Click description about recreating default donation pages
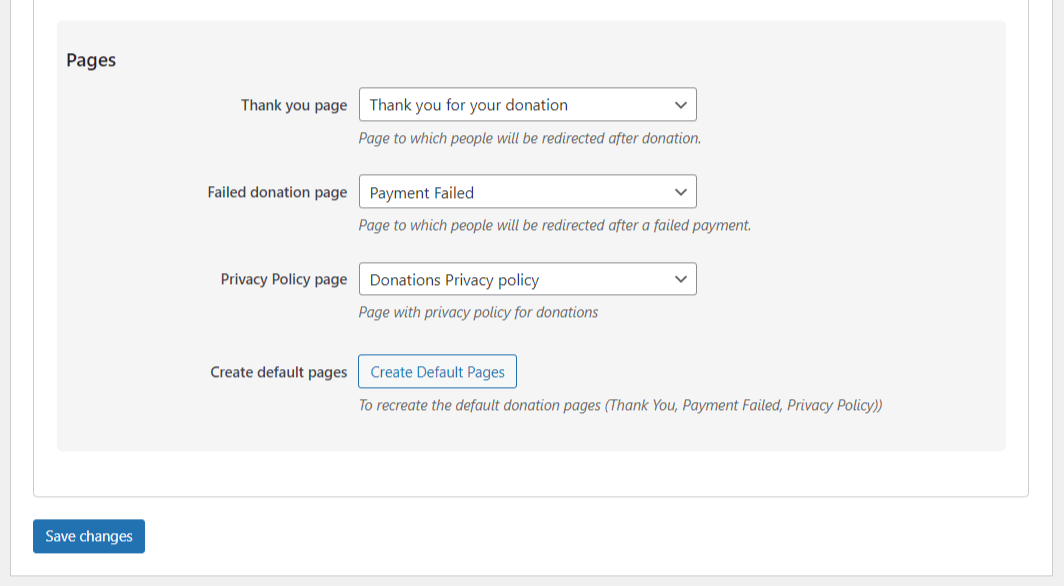 point(620,405)
